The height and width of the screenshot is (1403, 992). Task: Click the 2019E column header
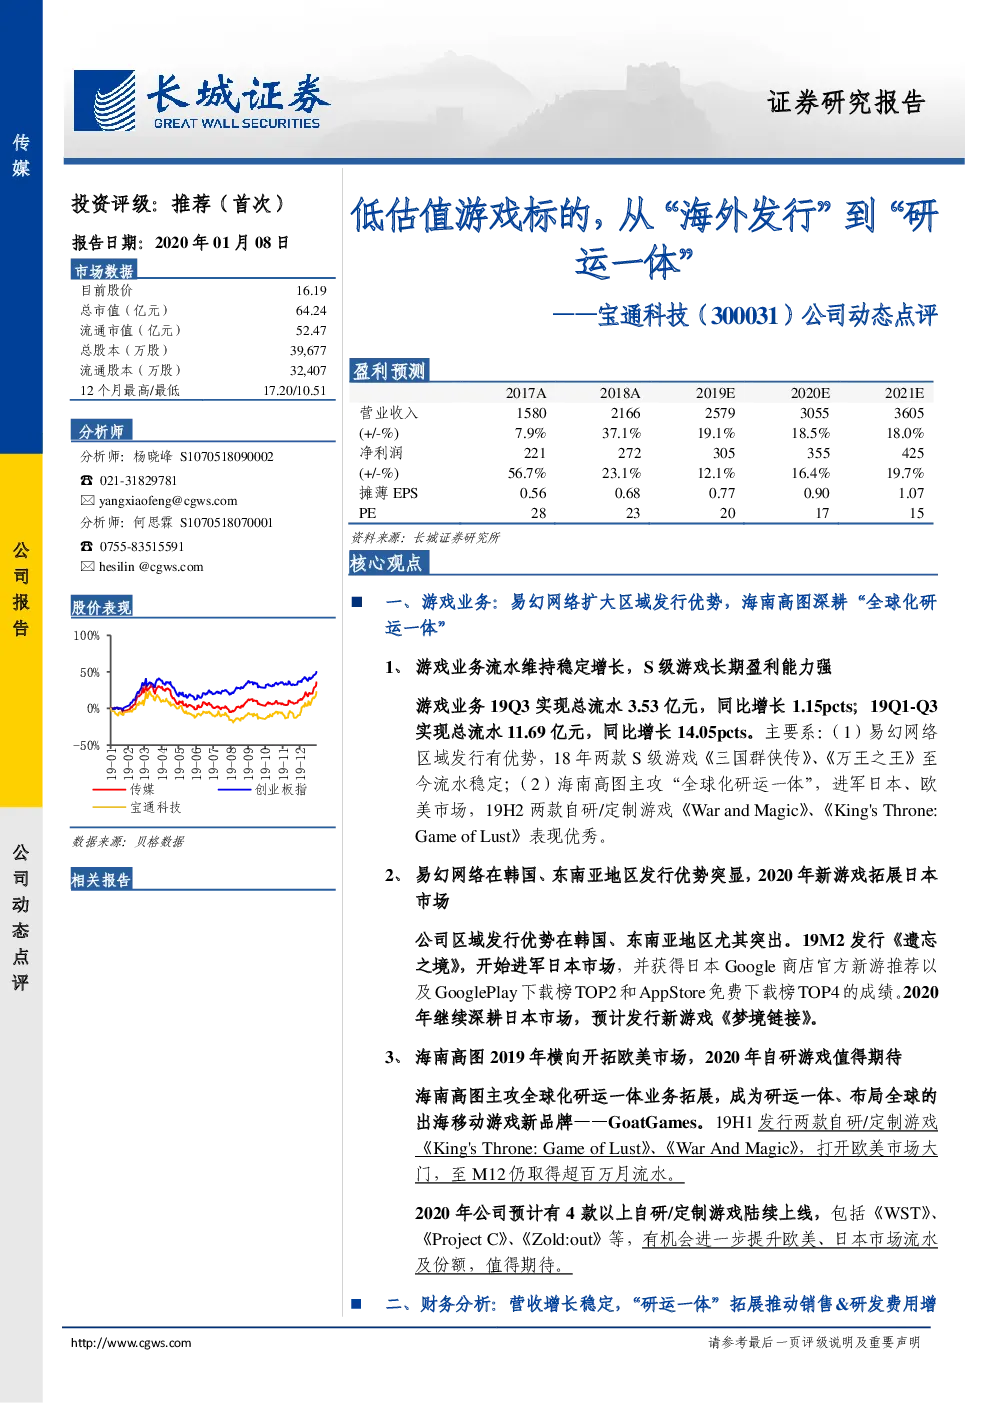tap(715, 394)
